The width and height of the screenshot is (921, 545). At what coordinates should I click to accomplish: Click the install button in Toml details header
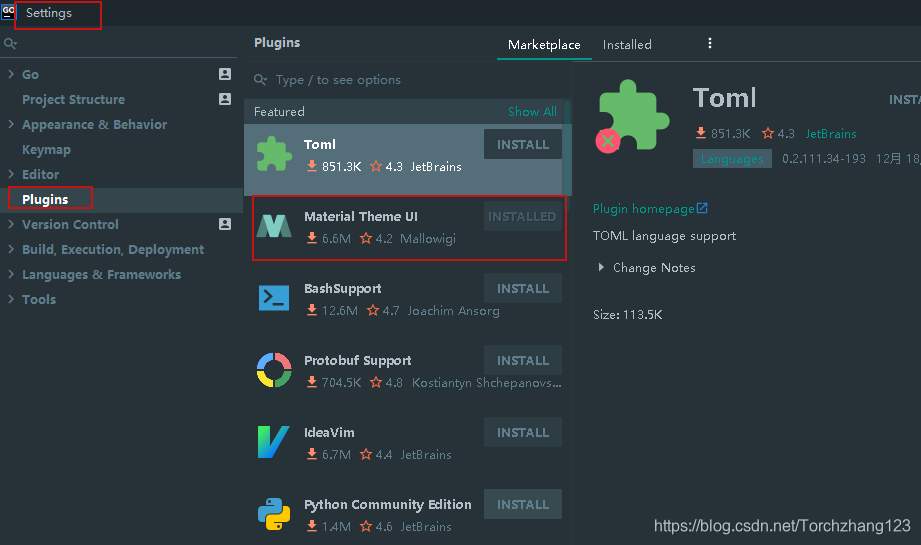click(x=905, y=99)
